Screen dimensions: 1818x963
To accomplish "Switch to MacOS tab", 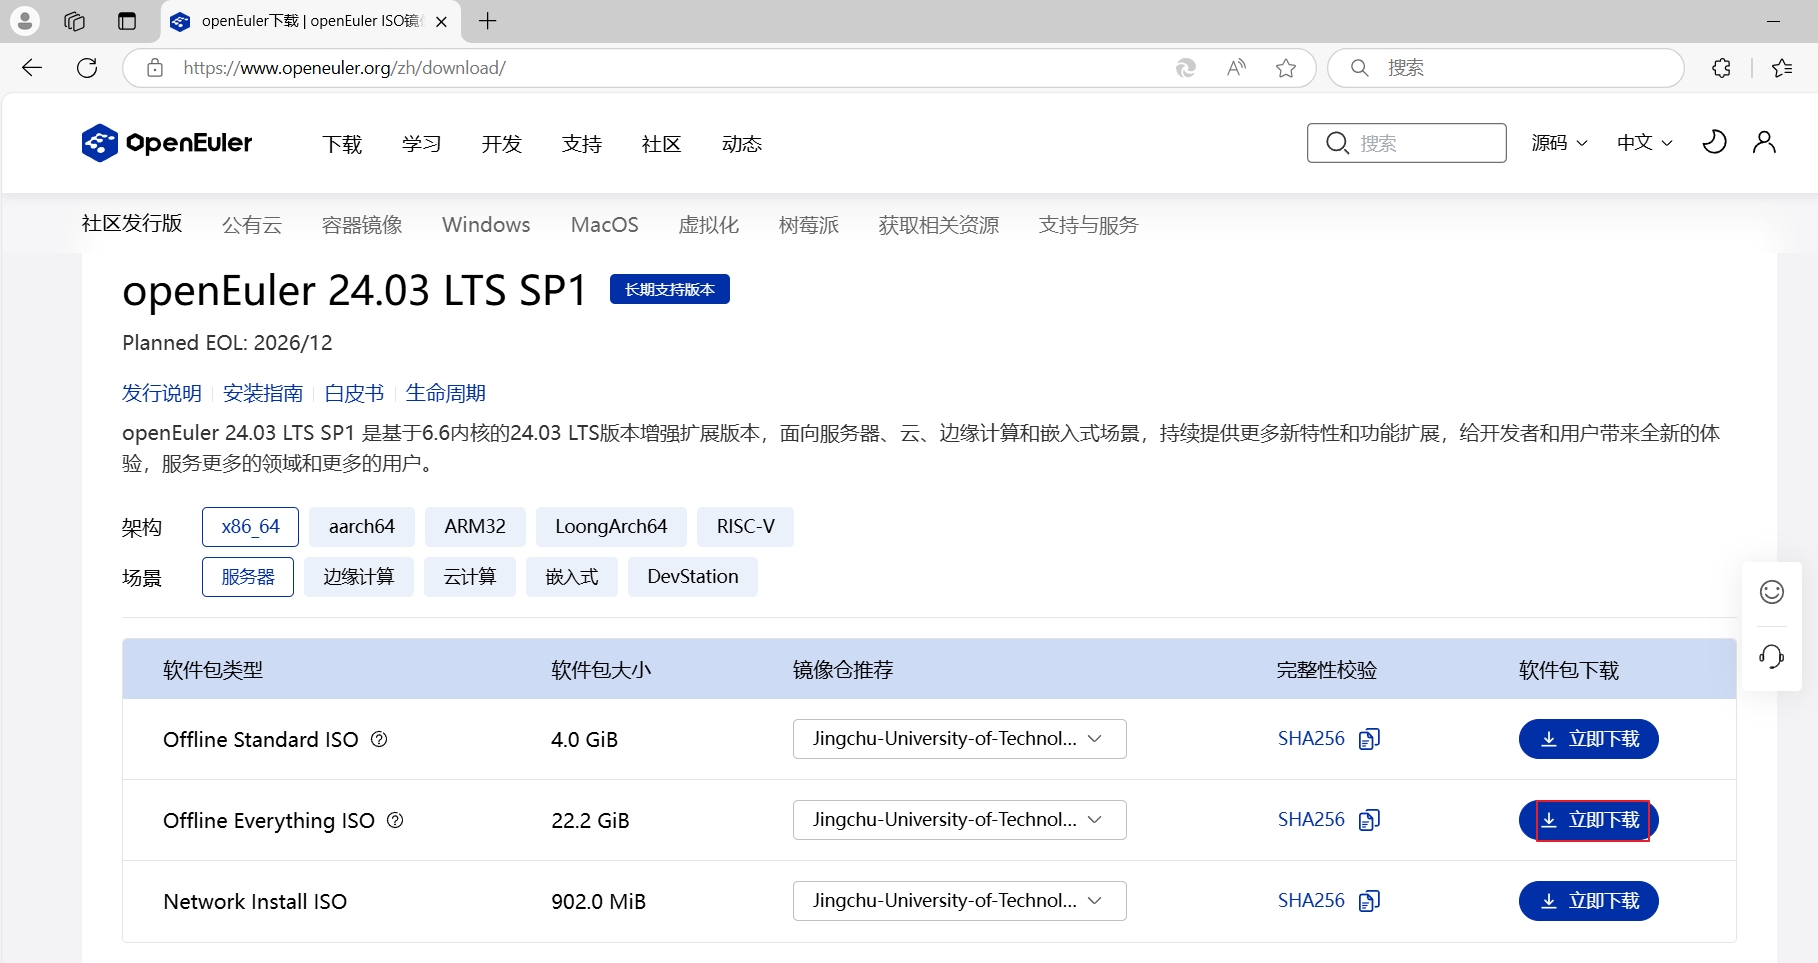I will point(605,225).
